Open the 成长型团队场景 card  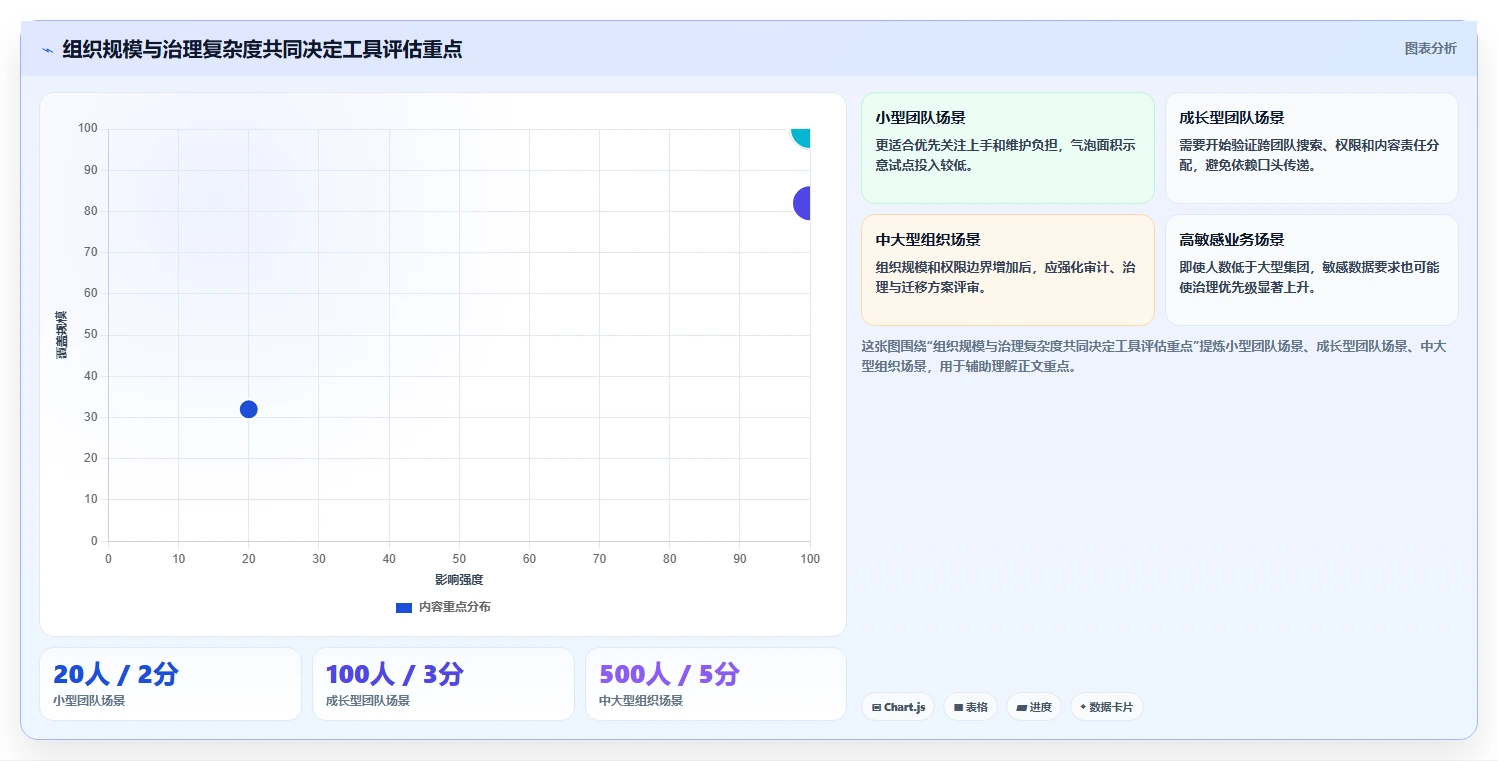tap(1312, 148)
